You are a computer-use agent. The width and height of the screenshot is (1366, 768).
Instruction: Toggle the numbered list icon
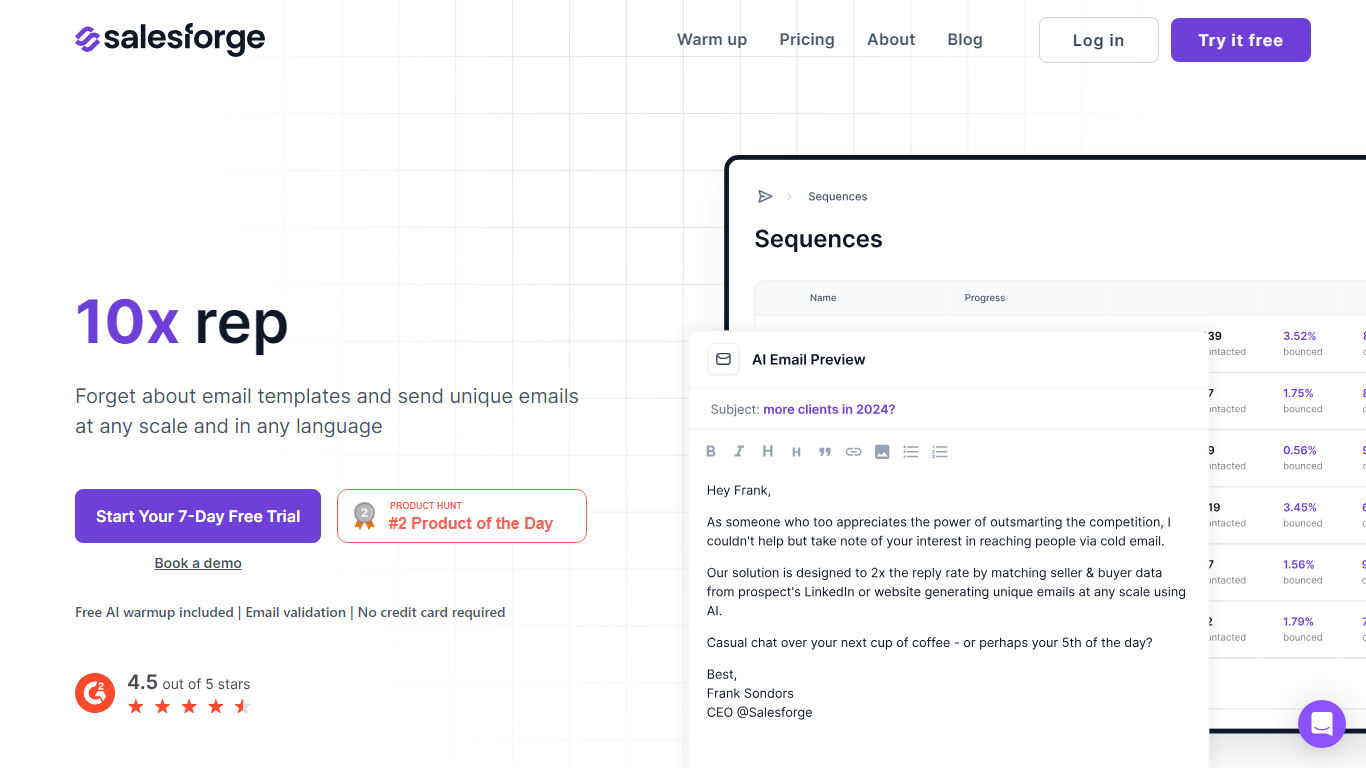click(939, 452)
